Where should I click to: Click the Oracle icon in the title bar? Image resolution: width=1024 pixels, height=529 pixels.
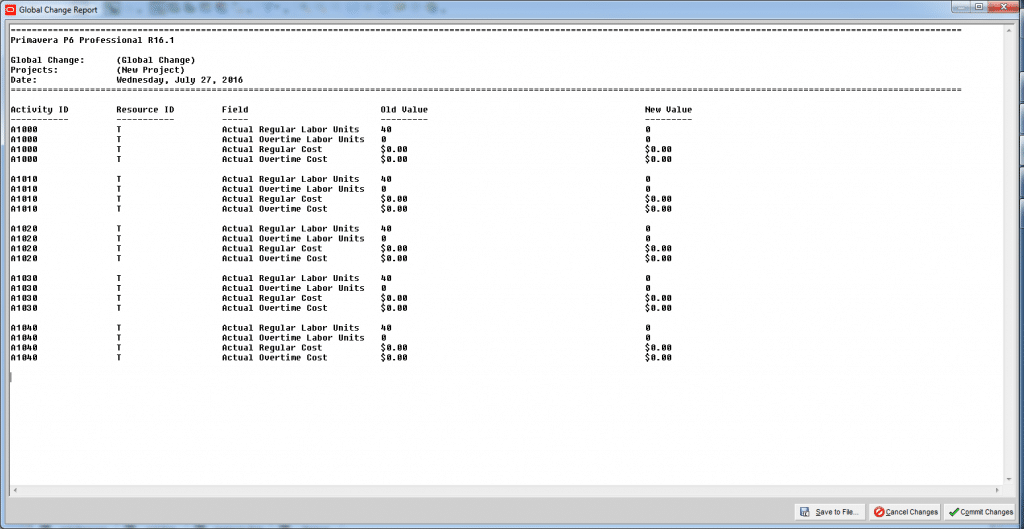pos(10,10)
